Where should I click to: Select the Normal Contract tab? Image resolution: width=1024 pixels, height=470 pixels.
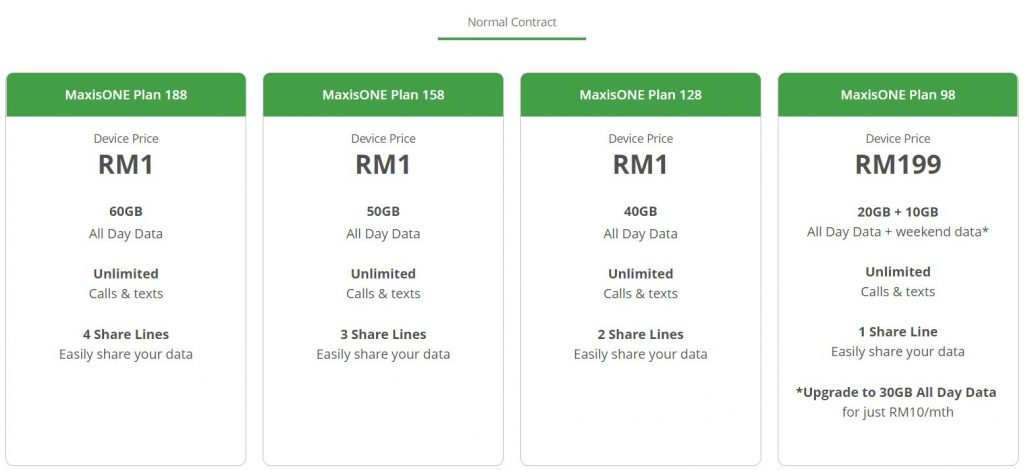coord(512,22)
